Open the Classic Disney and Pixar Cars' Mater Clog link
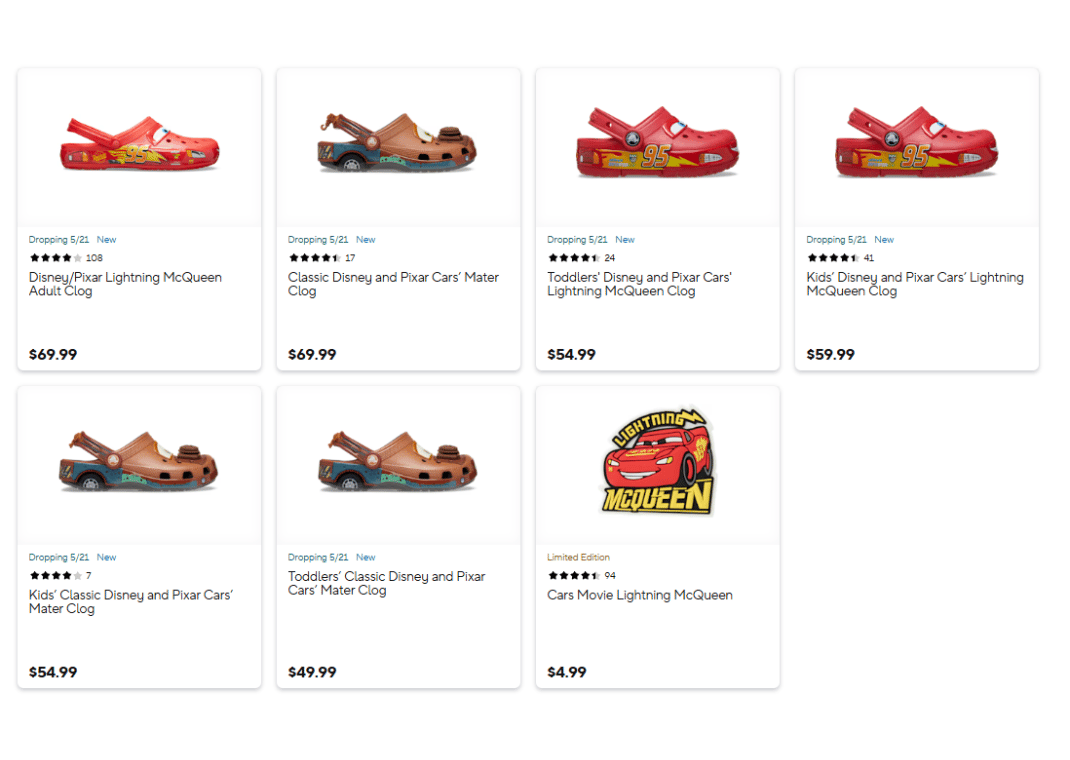Viewport: 1070px width, 760px height. pyautogui.click(x=393, y=284)
